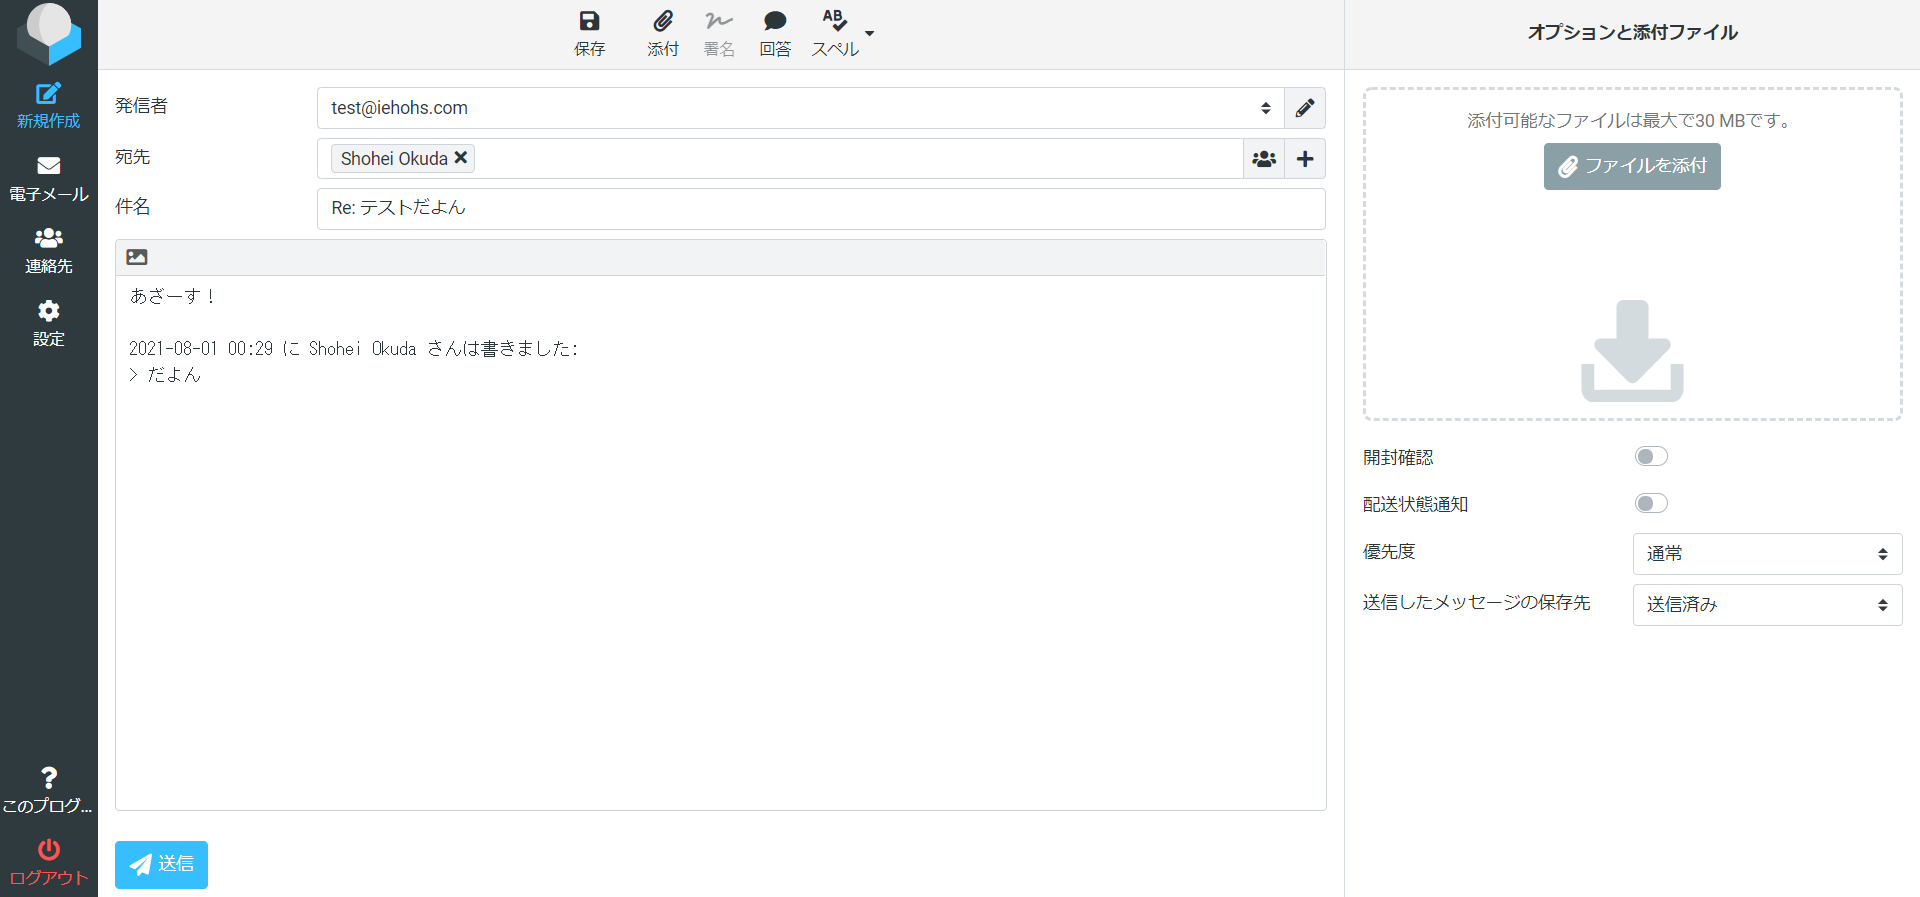Enable the 配送状態通知 toggle

[1651, 504]
